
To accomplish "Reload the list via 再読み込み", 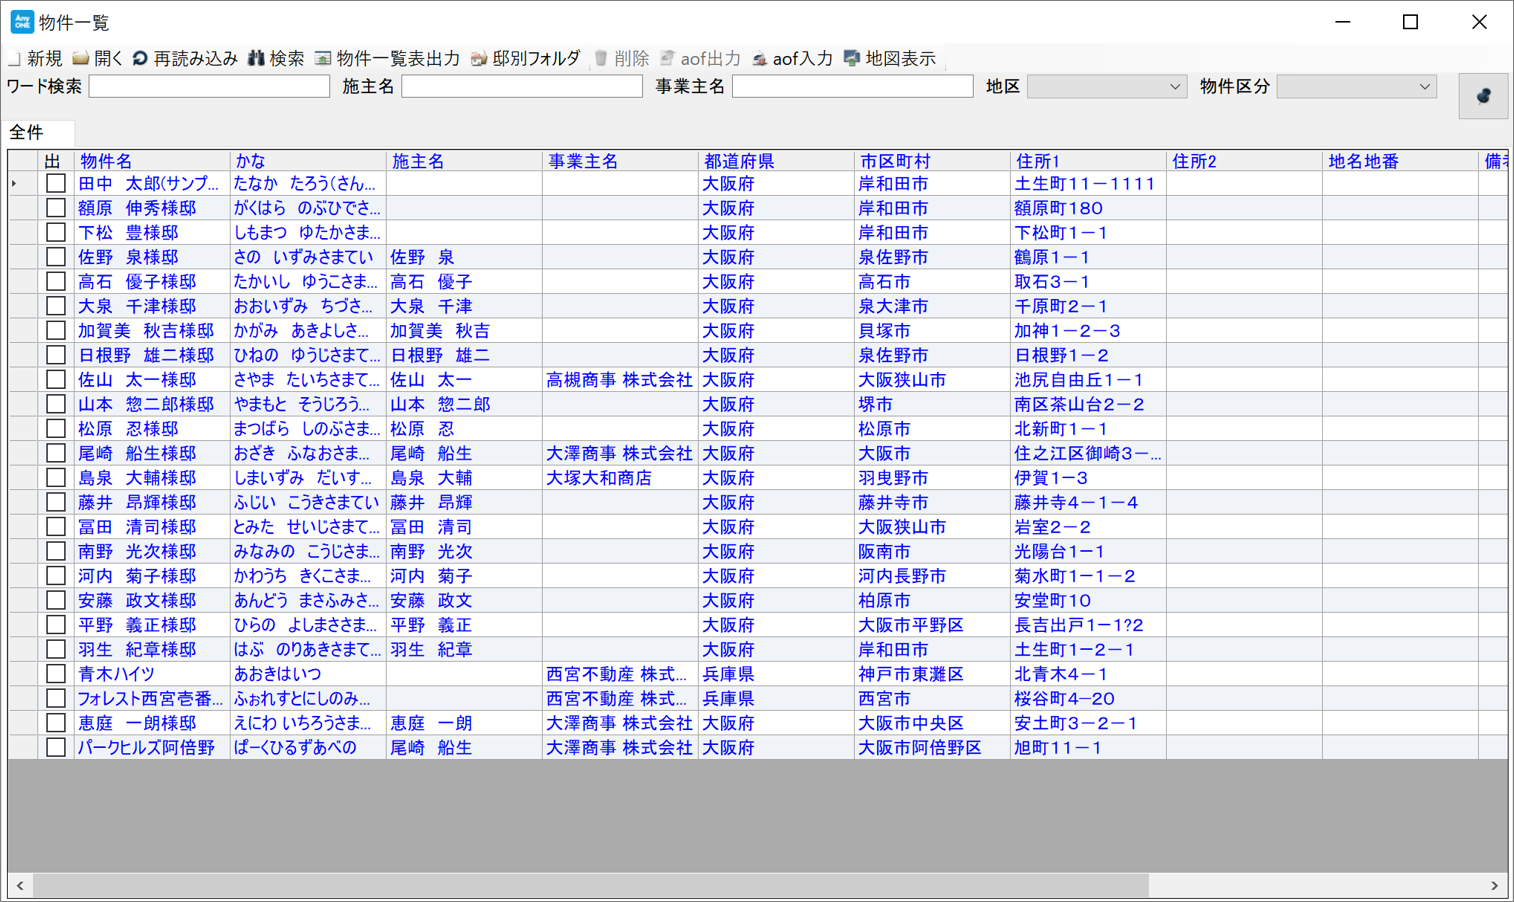I will pyautogui.click(x=140, y=59).
